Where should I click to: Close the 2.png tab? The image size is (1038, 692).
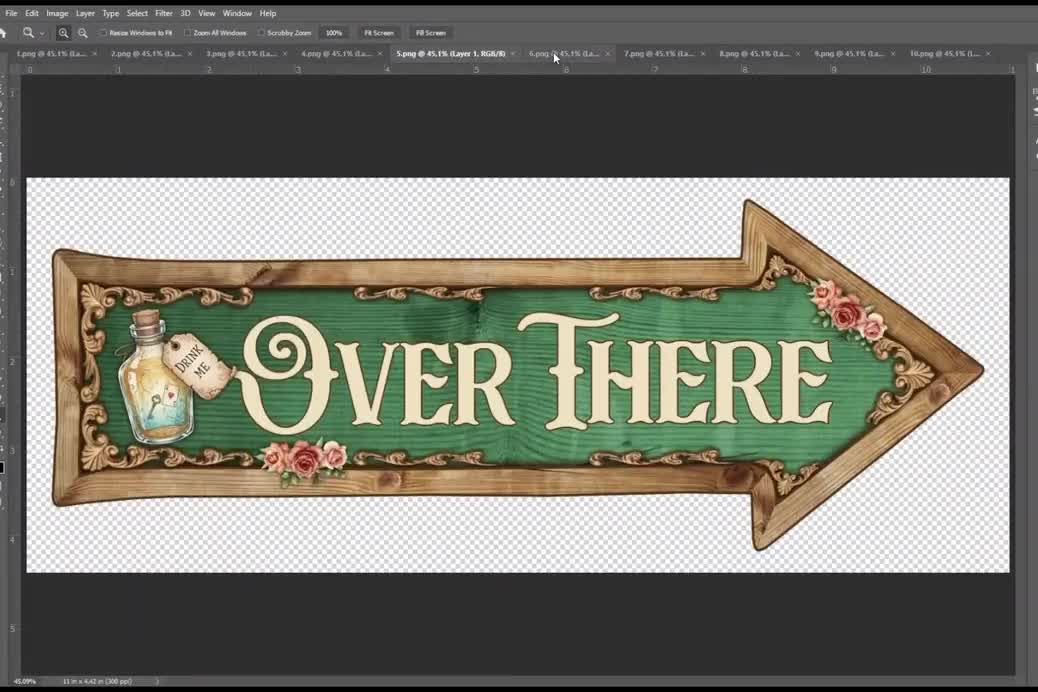click(x=190, y=54)
